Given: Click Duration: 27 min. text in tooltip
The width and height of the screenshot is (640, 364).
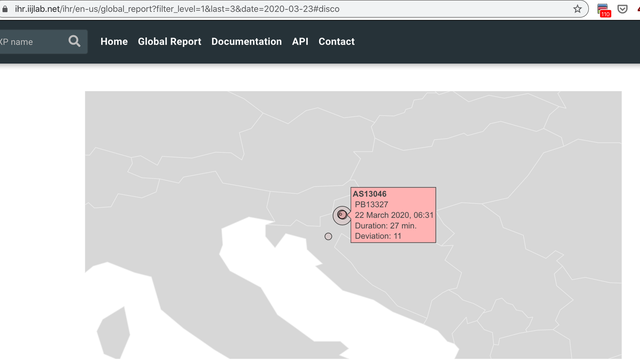Looking at the screenshot, I should pyautogui.click(x=386, y=226).
